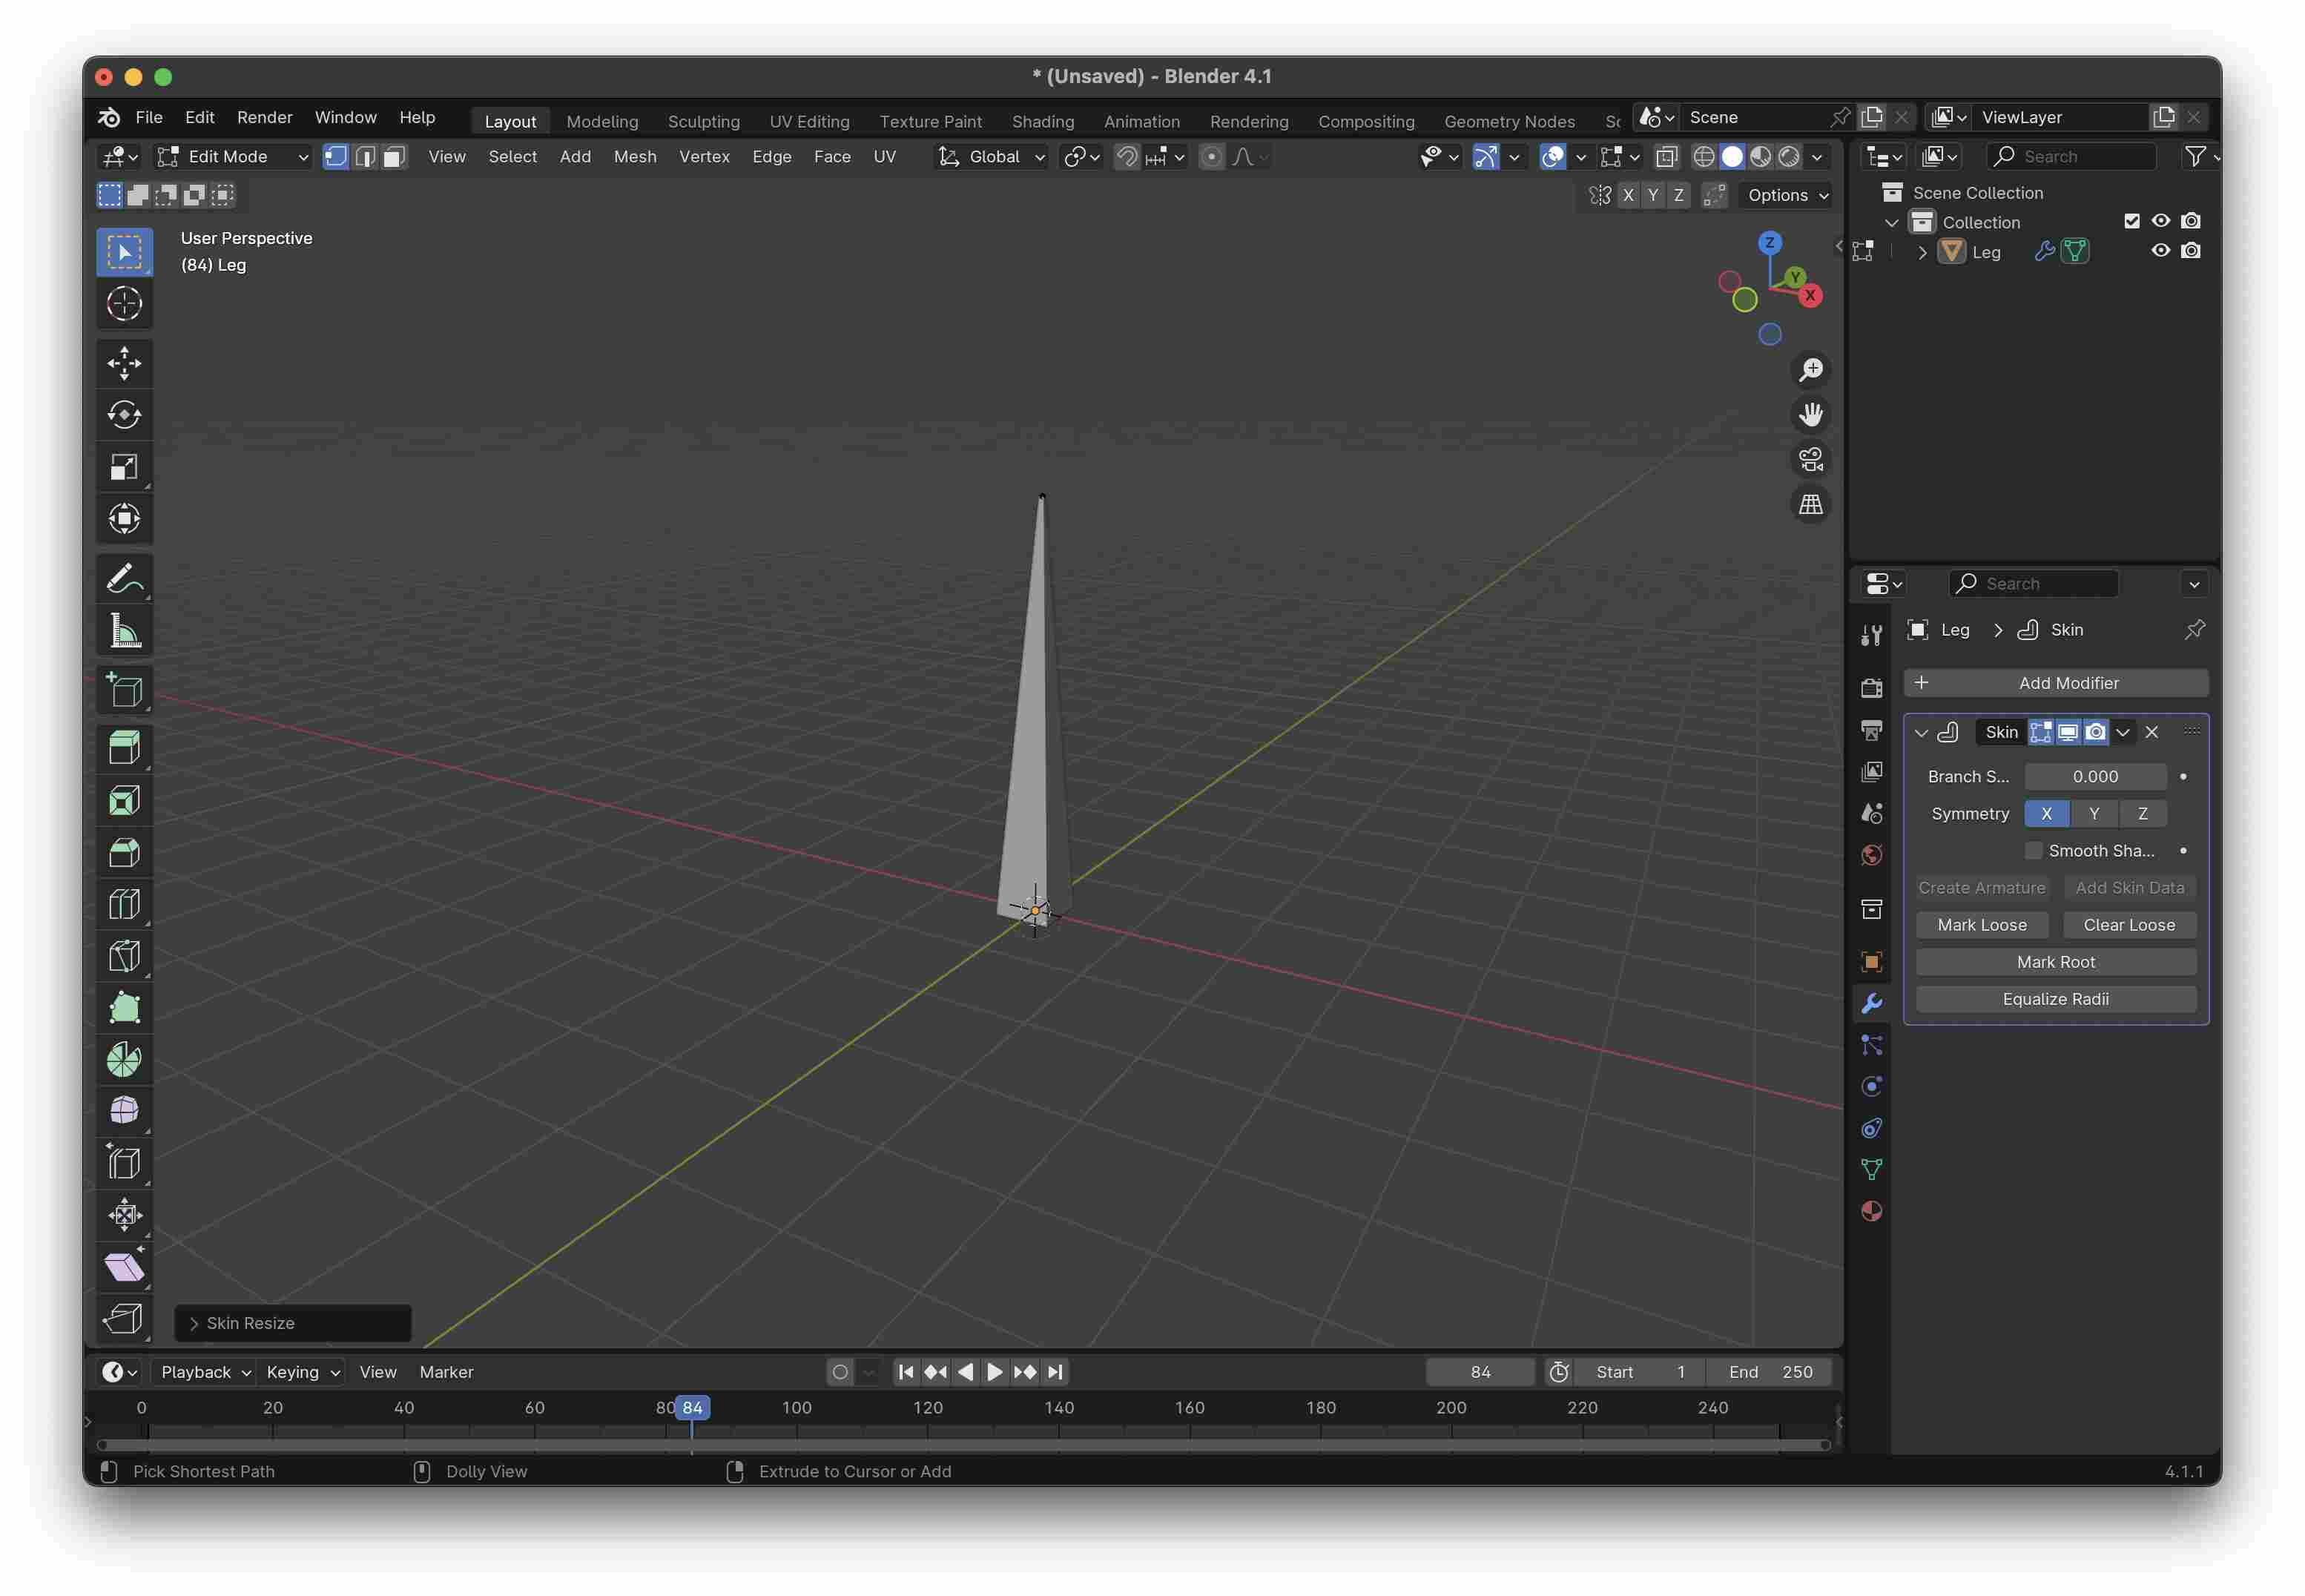The width and height of the screenshot is (2305, 1596).
Task: Enable the Smooth Shading checkbox
Action: tap(2033, 851)
